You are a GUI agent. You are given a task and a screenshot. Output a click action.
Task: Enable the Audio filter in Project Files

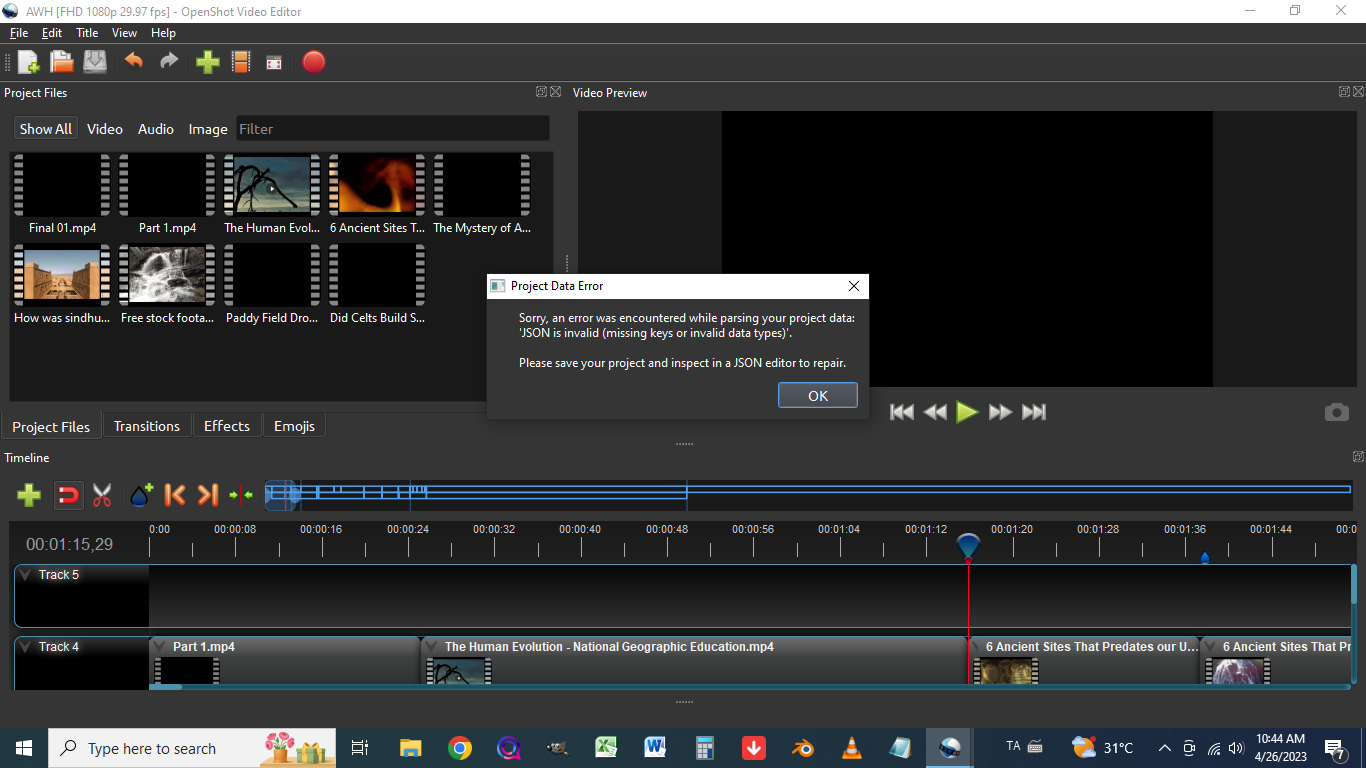155,128
